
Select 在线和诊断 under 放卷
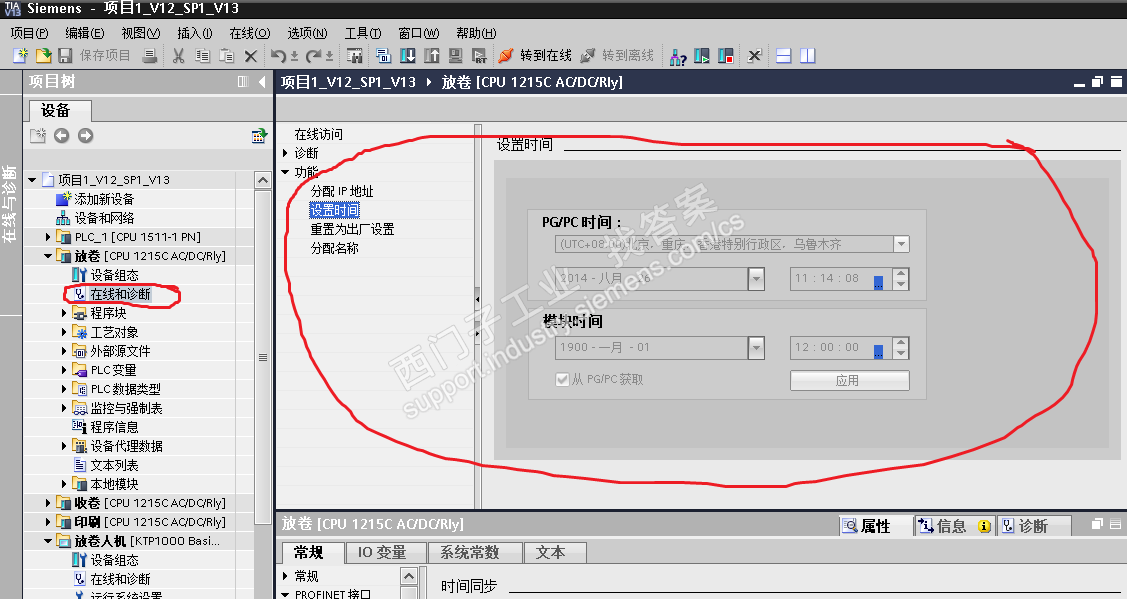click(x=121, y=294)
